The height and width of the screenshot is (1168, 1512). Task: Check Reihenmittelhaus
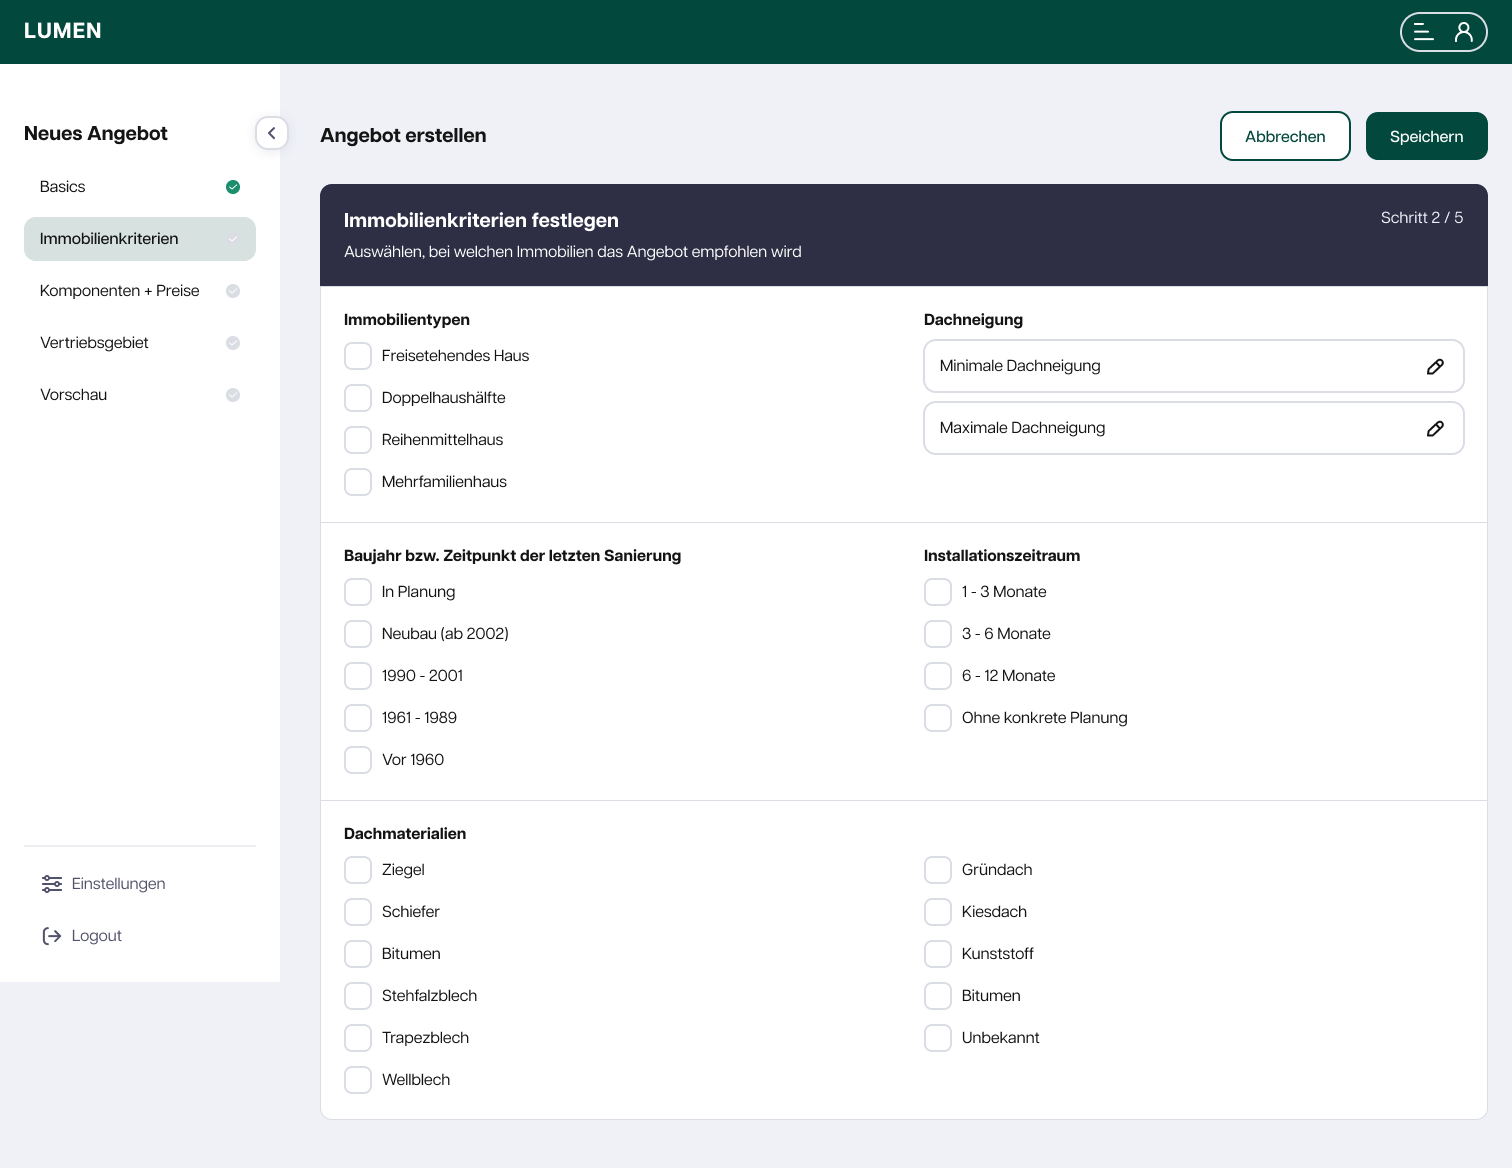click(x=358, y=440)
